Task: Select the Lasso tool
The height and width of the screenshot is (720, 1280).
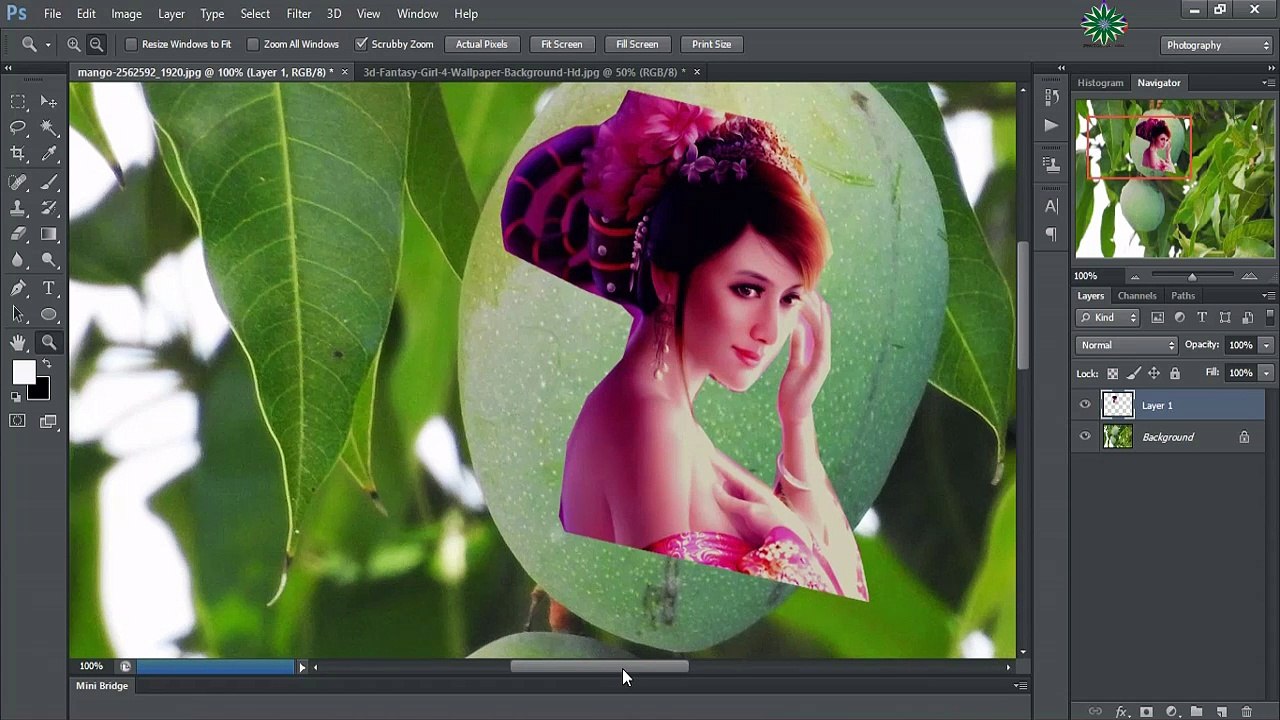Action: (18, 128)
